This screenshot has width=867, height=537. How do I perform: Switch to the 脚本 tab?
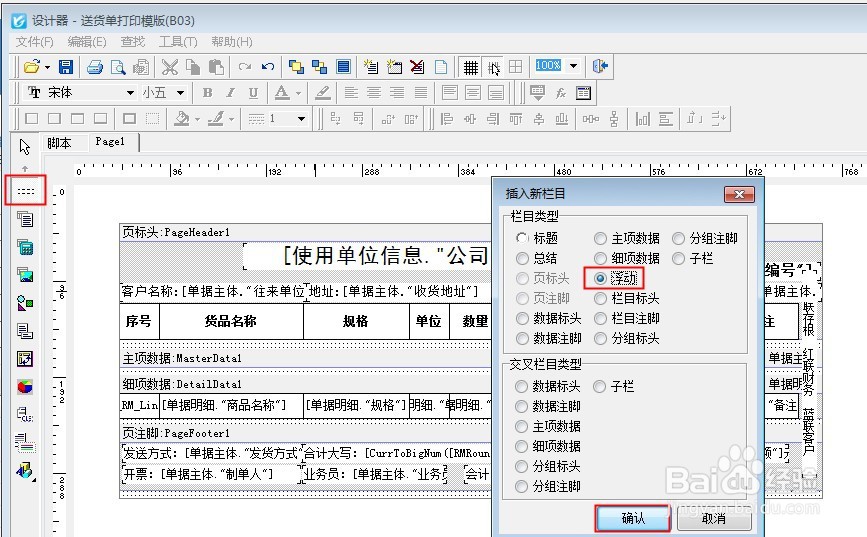pos(59,143)
